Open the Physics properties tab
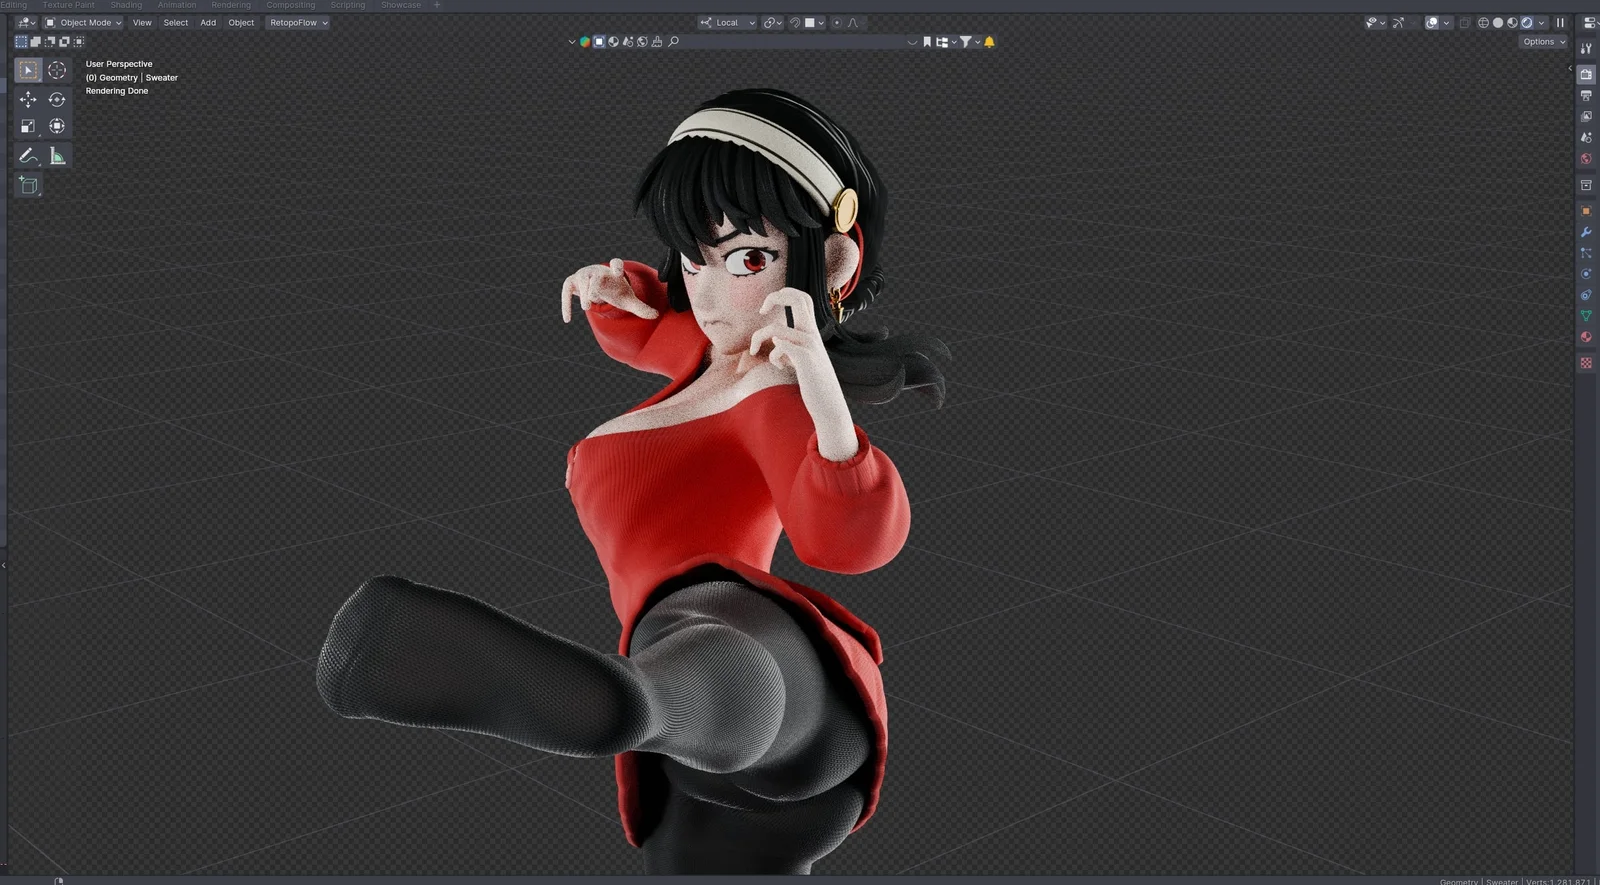Viewport: 1600px width, 885px height. coord(1586,274)
